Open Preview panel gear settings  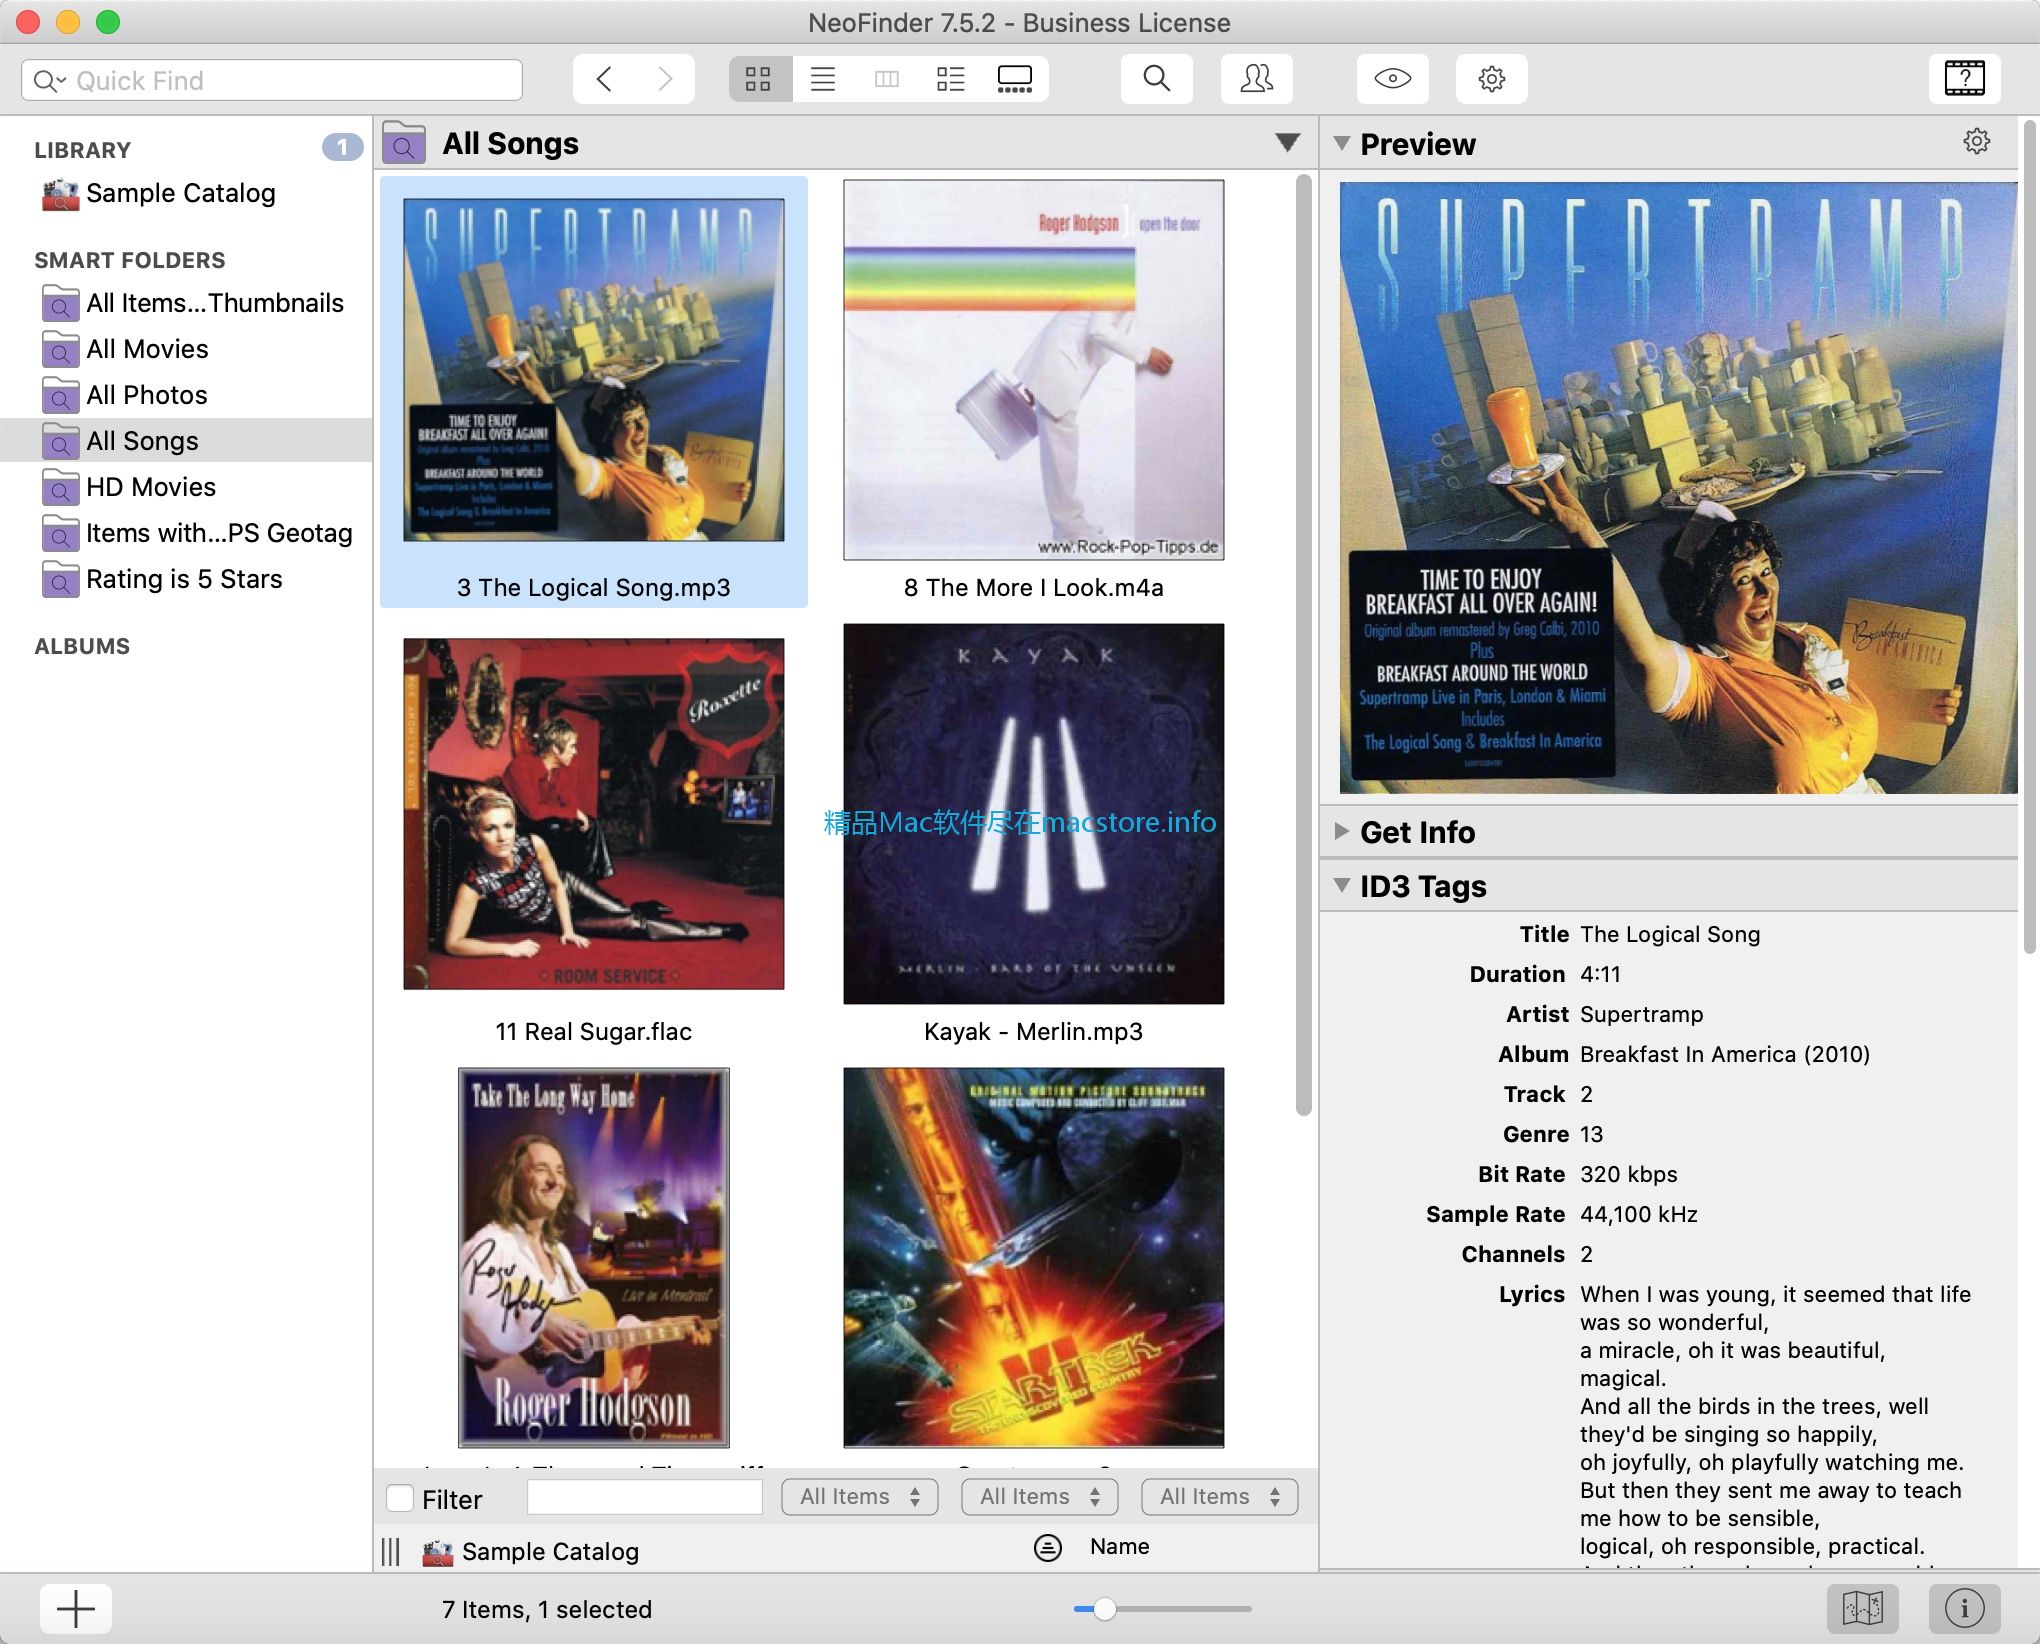(1976, 141)
